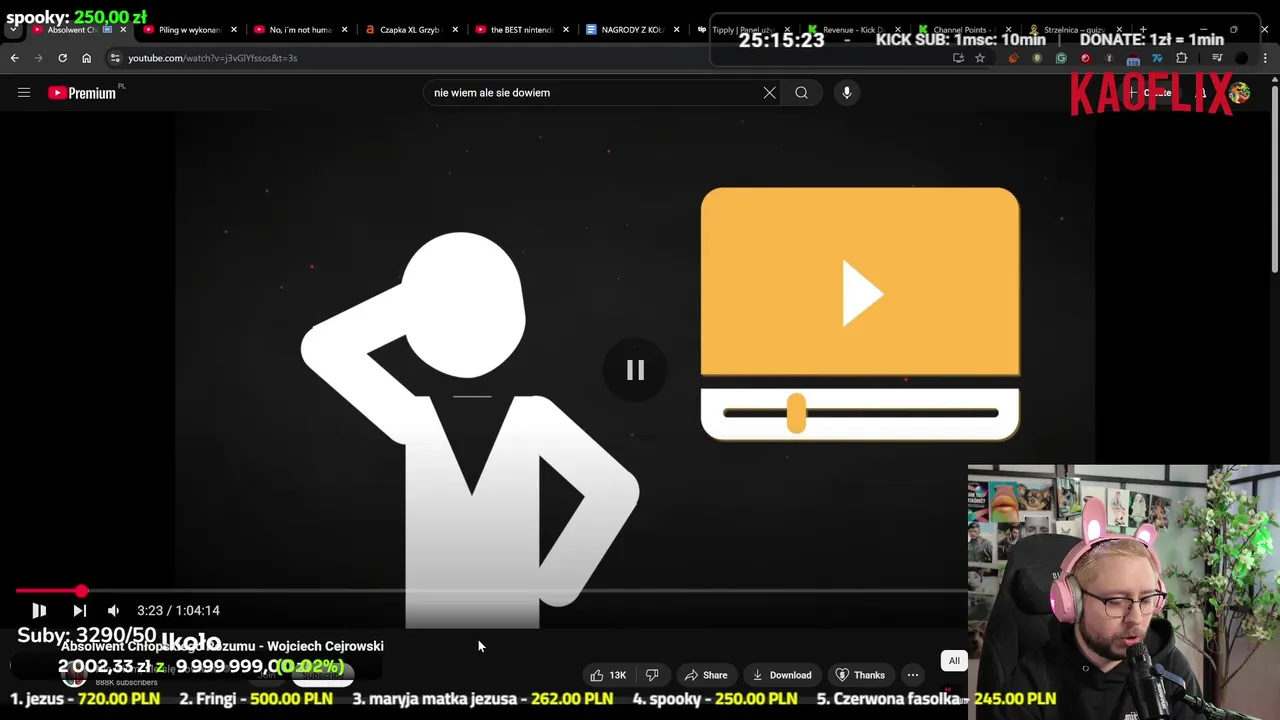Open the Extensions puzzle icon
This screenshot has height=720, width=1280.
click(x=1181, y=58)
